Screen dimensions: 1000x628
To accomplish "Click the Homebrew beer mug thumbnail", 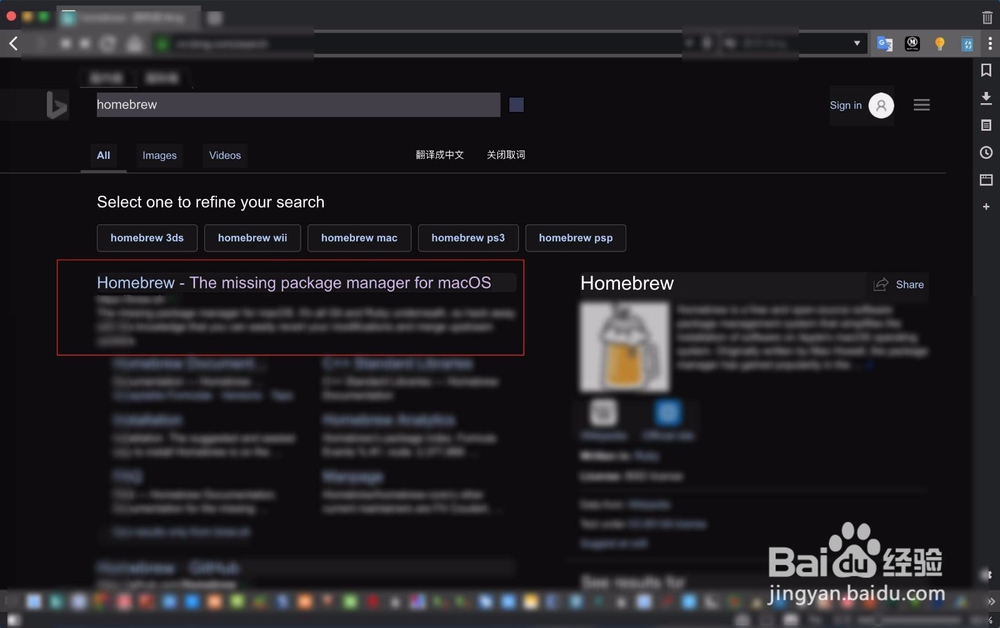I will pos(624,347).
